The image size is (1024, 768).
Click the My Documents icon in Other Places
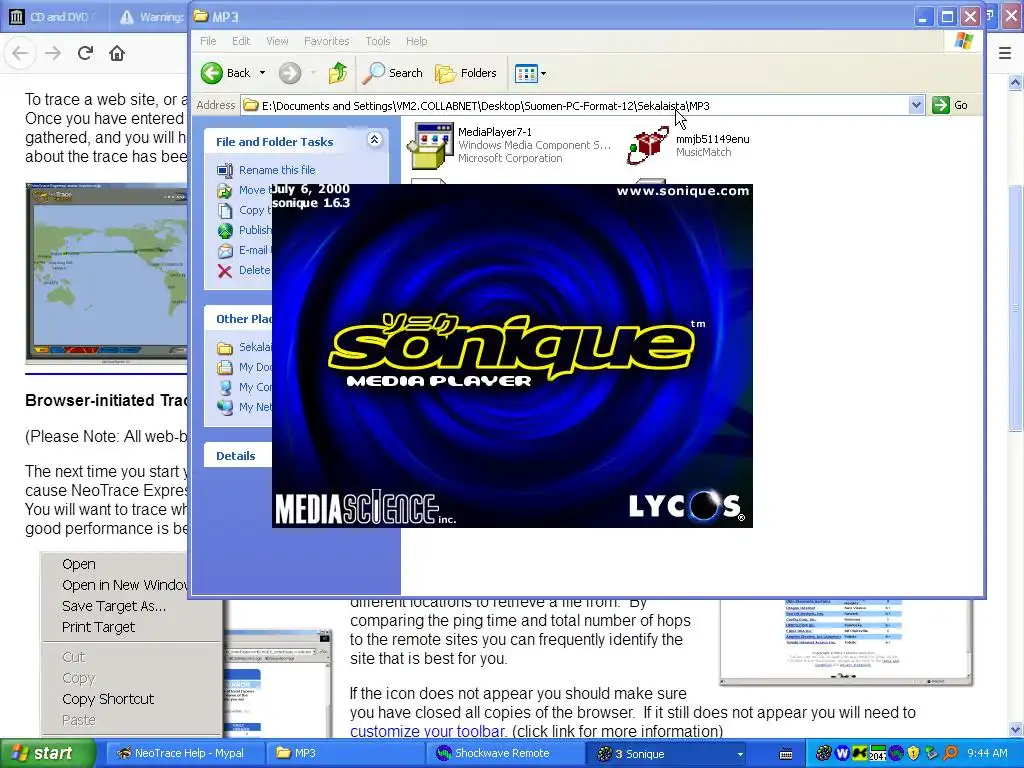[x=225, y=367]
